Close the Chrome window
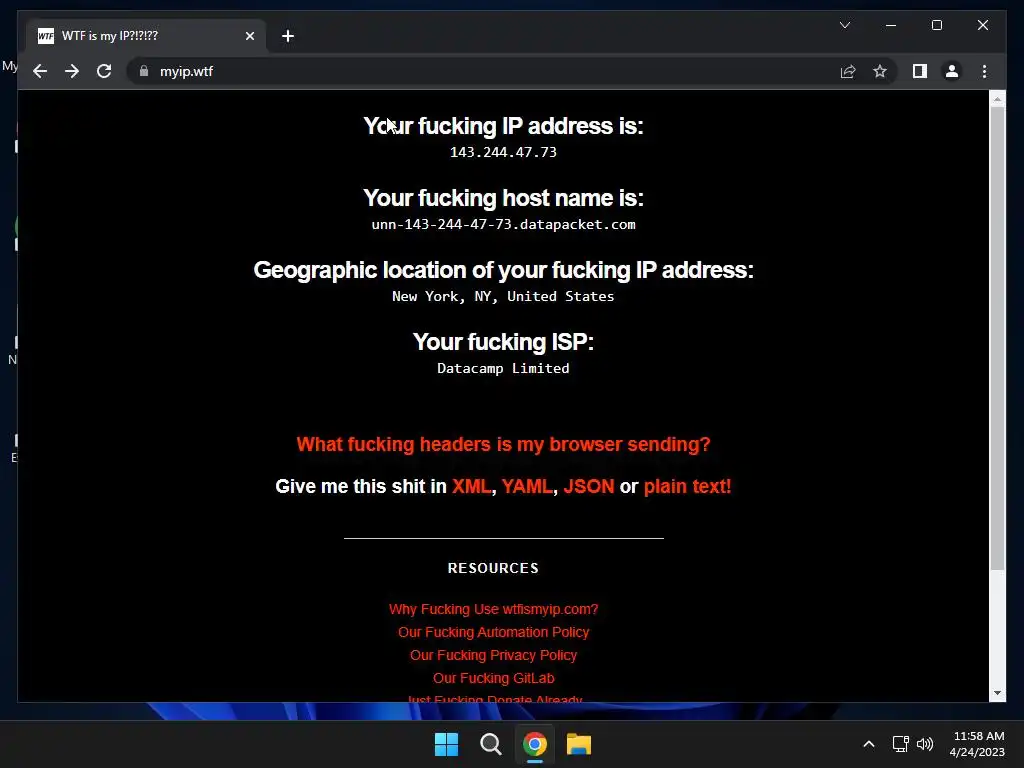The height and width of the screenshot is (768, 1024). (982, 25)
